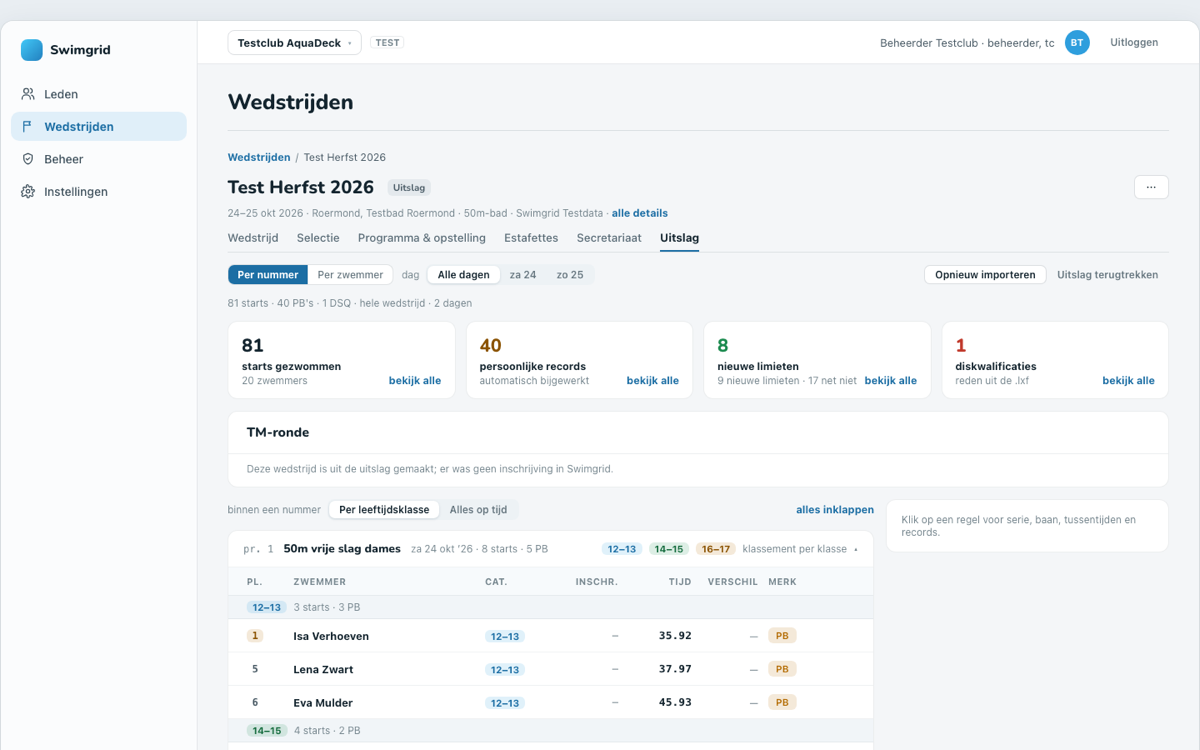The image size is (1200, 750).
Task: Click bekijk alle for persoonlijke records
Action: (x=653, y=381)
